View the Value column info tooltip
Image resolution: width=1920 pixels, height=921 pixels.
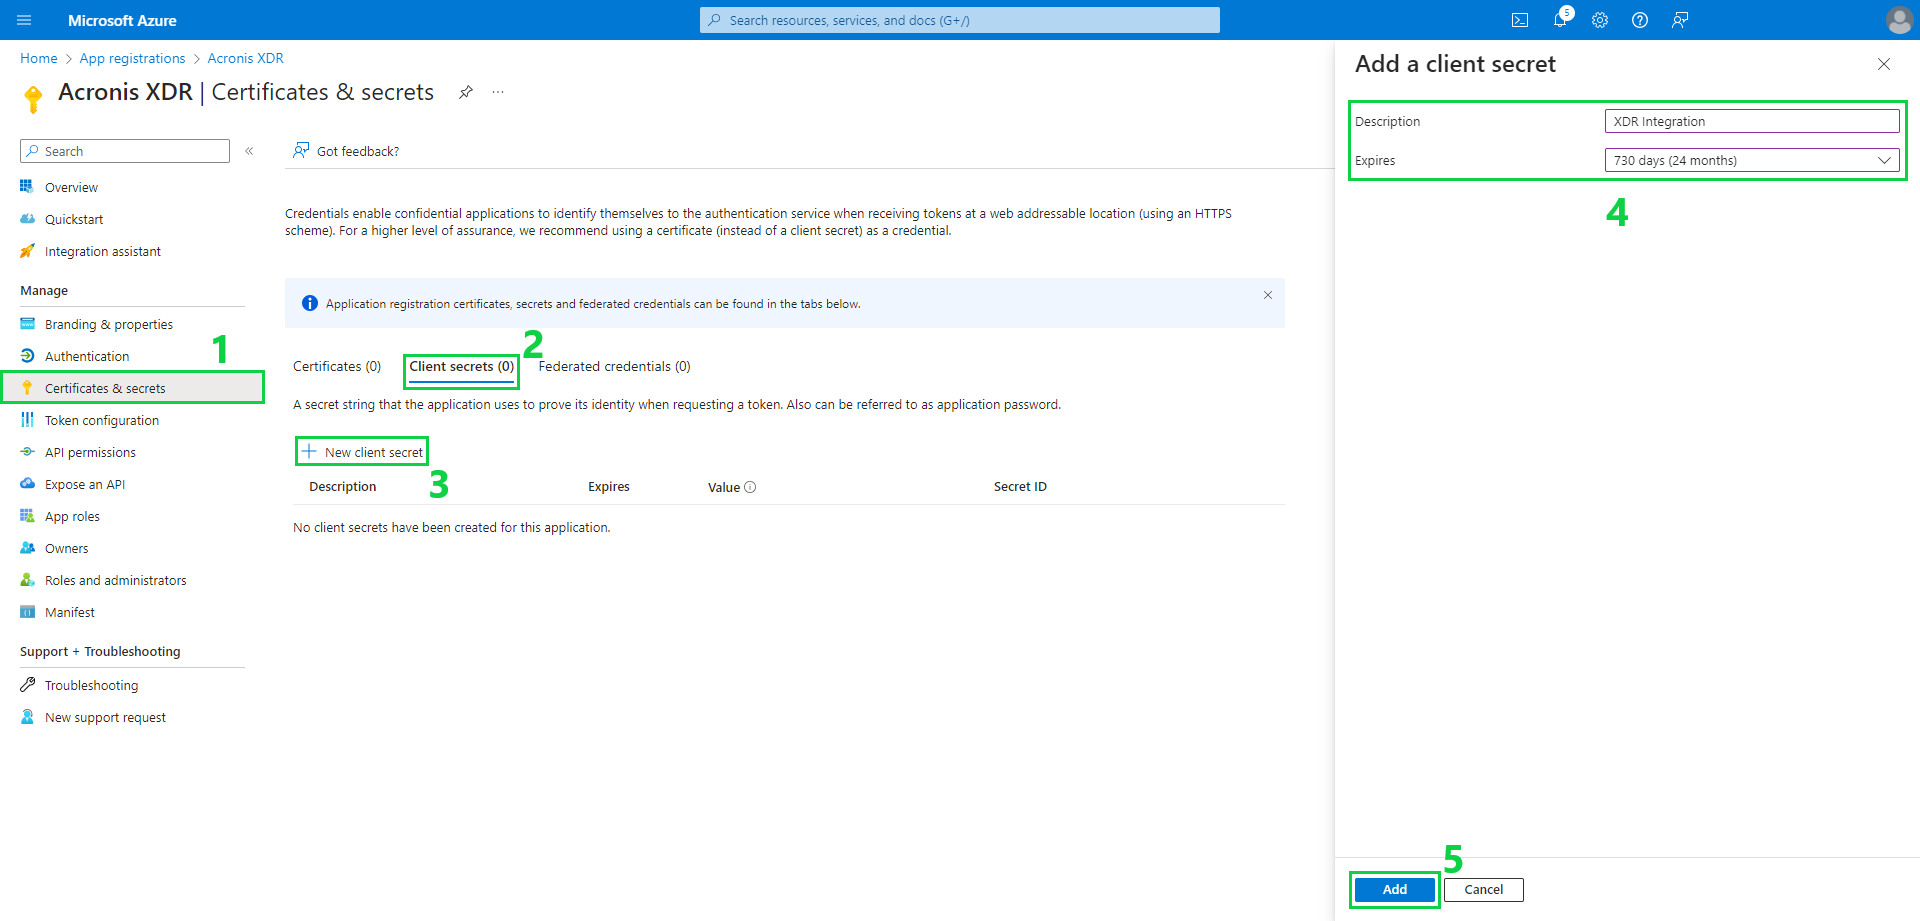tap(751, 487)
